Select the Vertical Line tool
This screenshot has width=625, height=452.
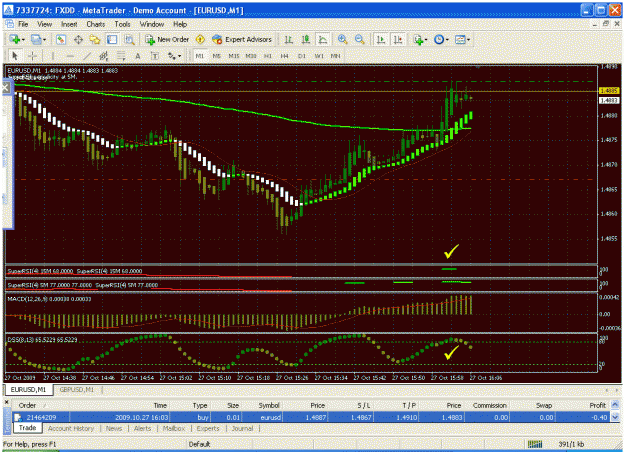coord(52,56)
